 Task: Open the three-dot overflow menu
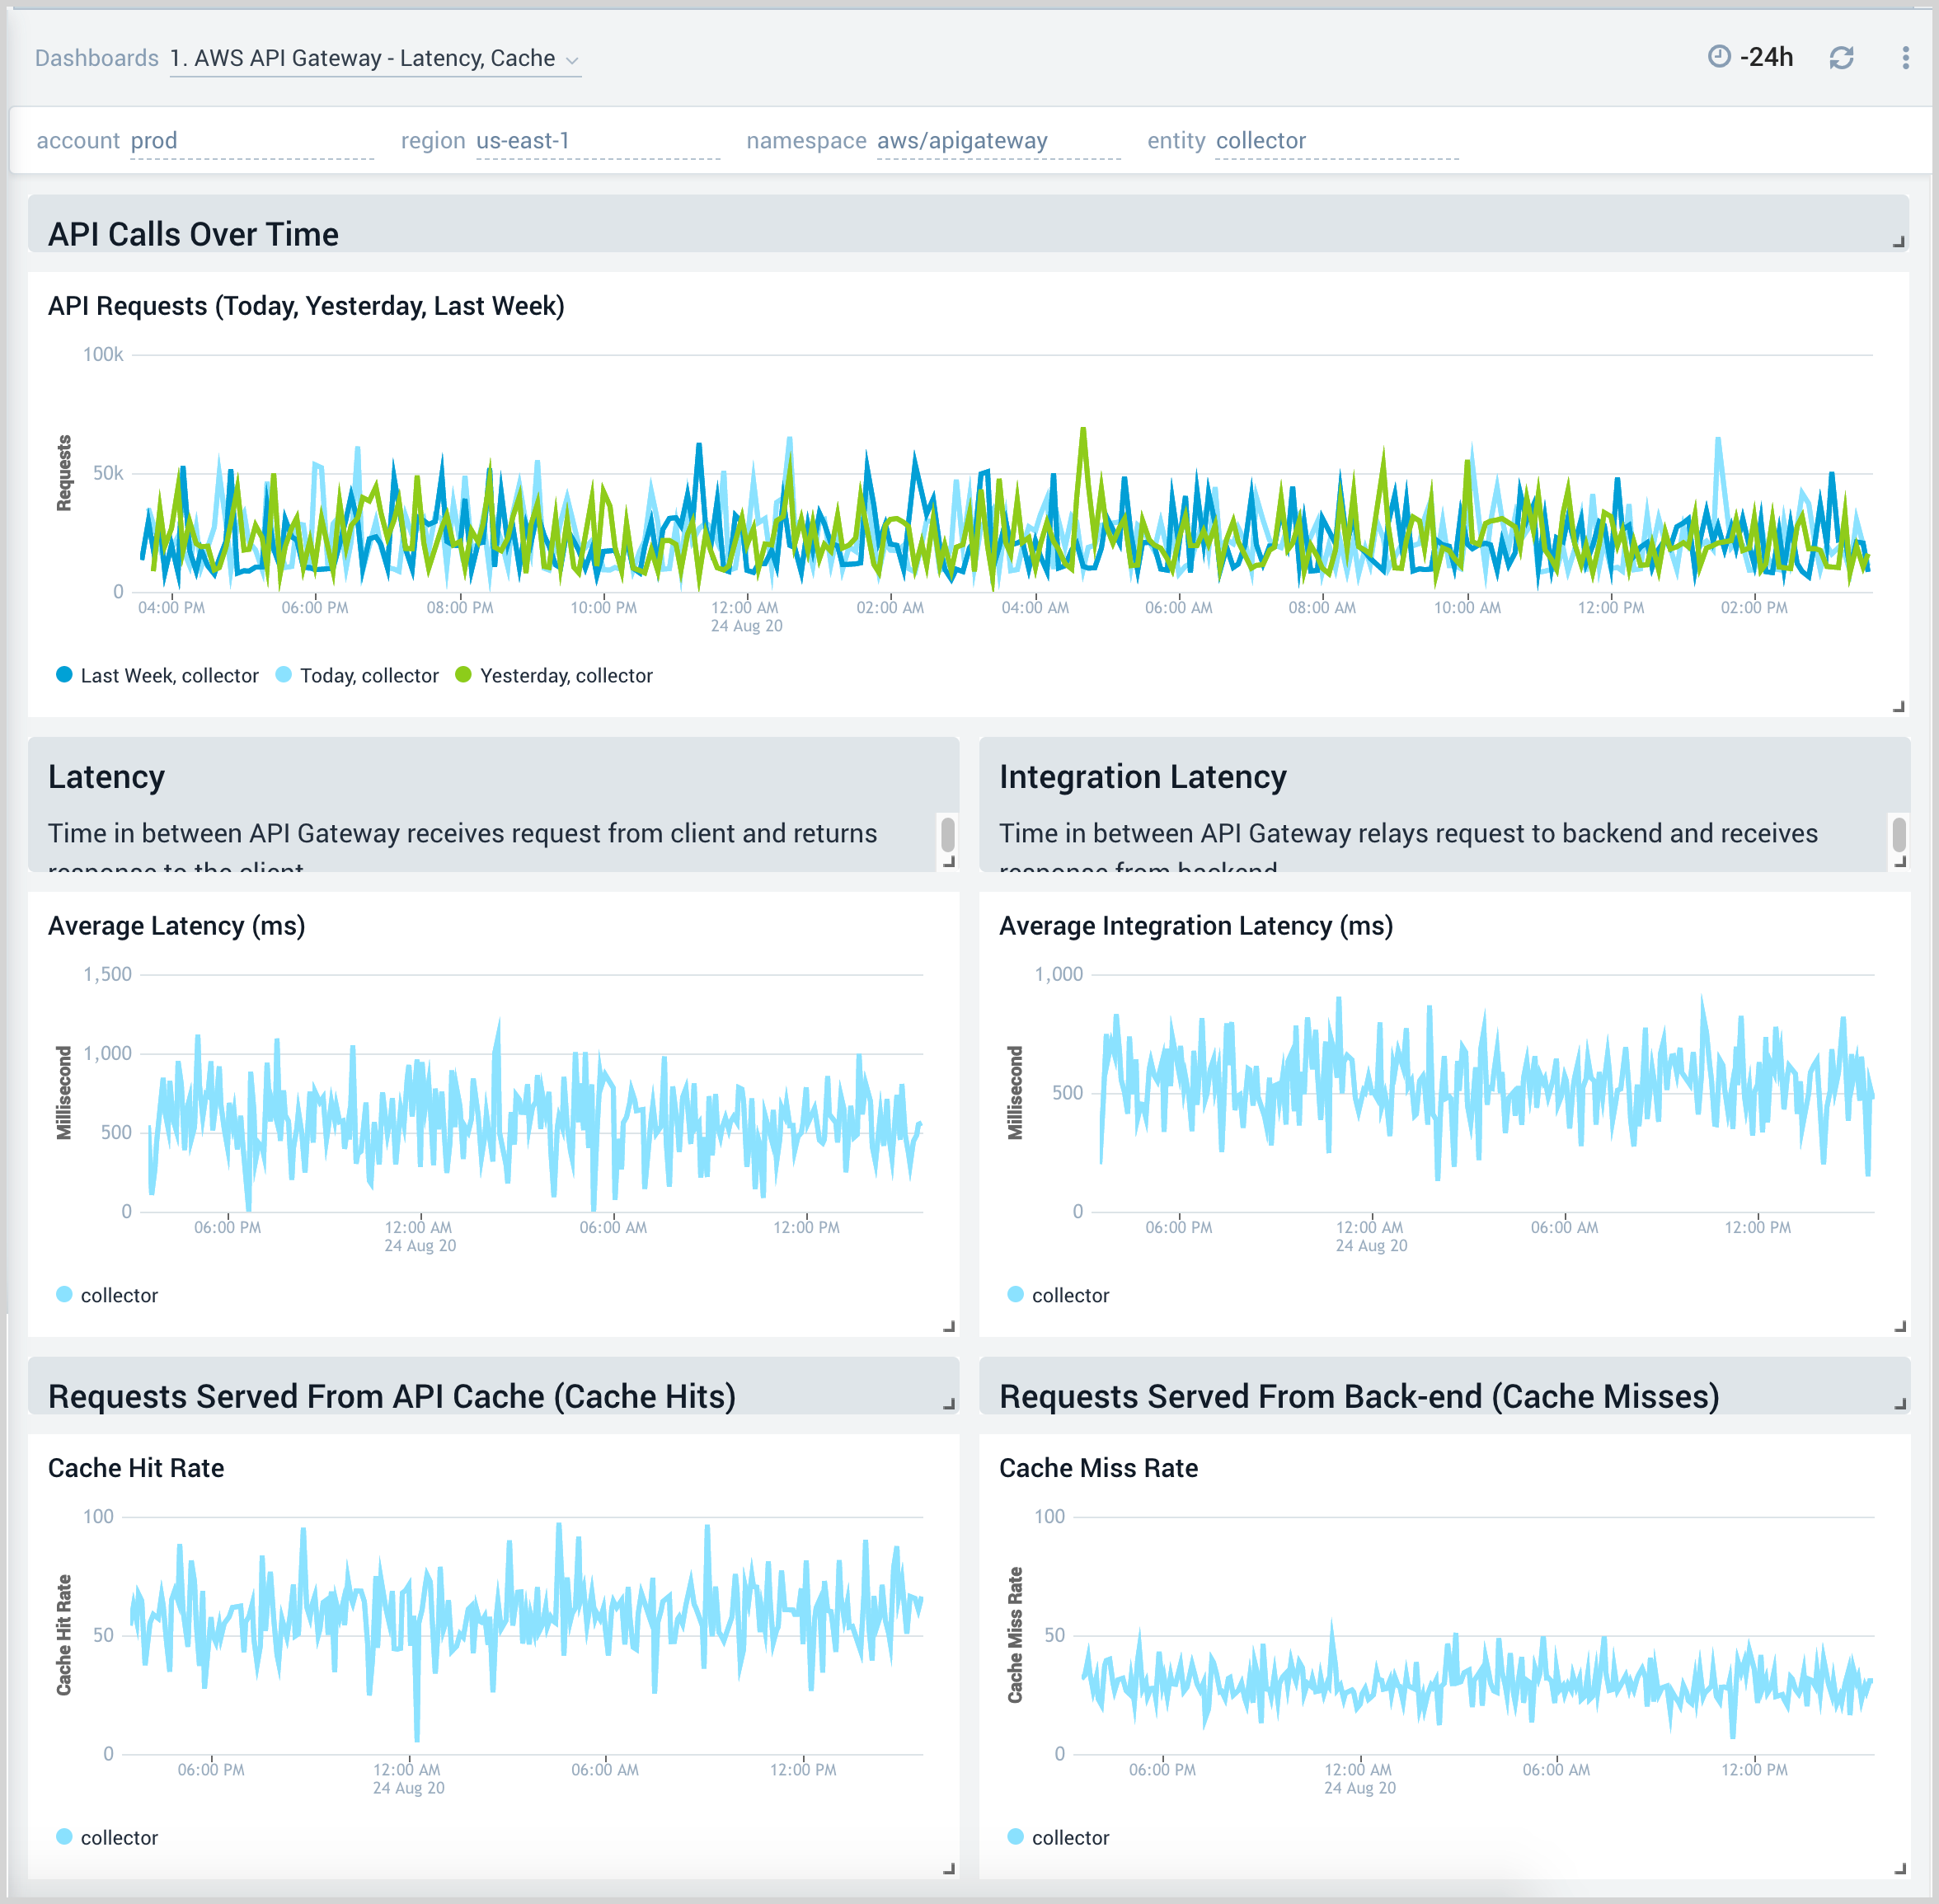[x=1905, y=57]
